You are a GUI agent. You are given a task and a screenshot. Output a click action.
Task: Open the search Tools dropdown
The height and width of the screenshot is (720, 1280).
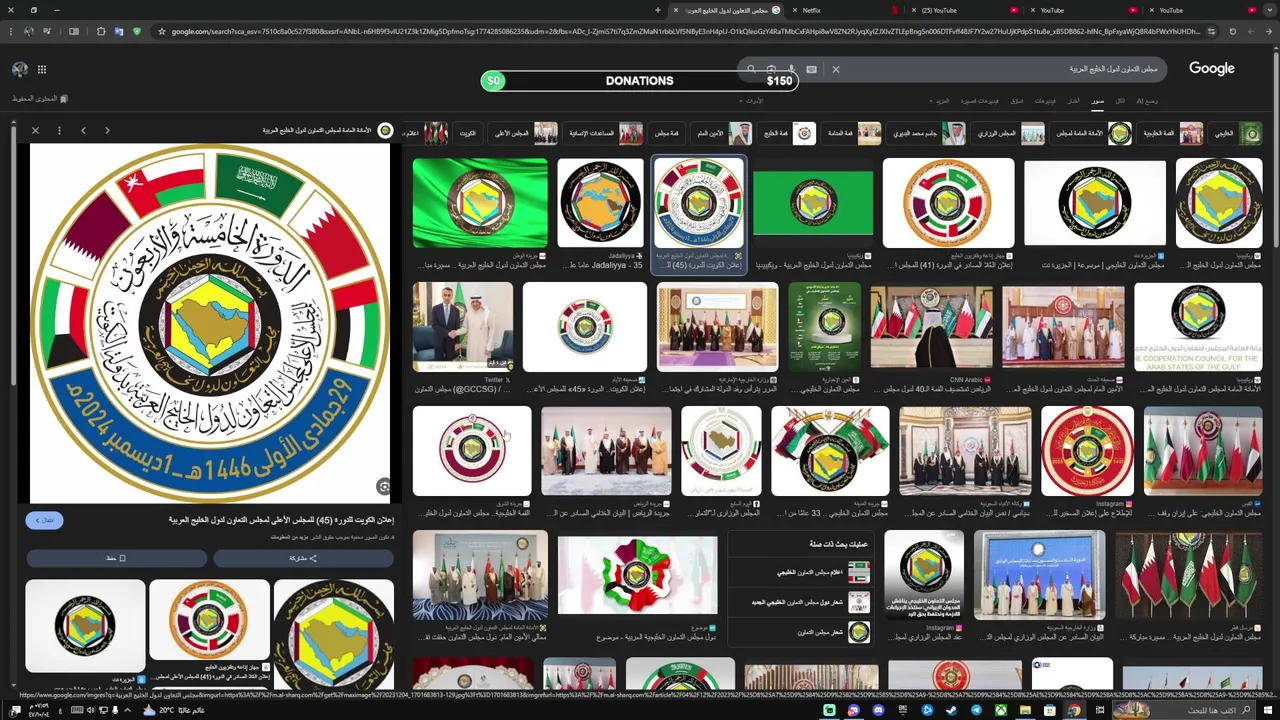point(751,101)
